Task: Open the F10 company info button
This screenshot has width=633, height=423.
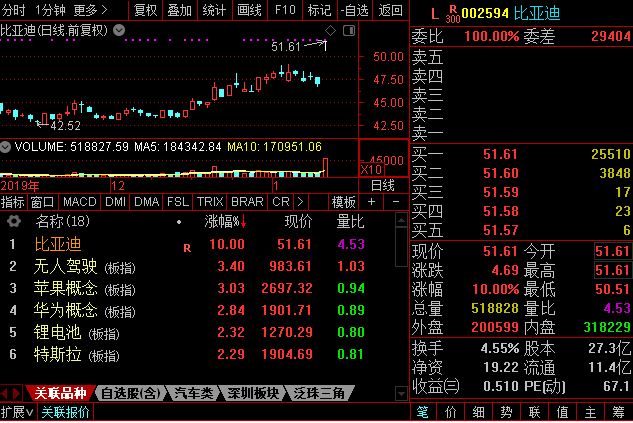Action: 285,10
